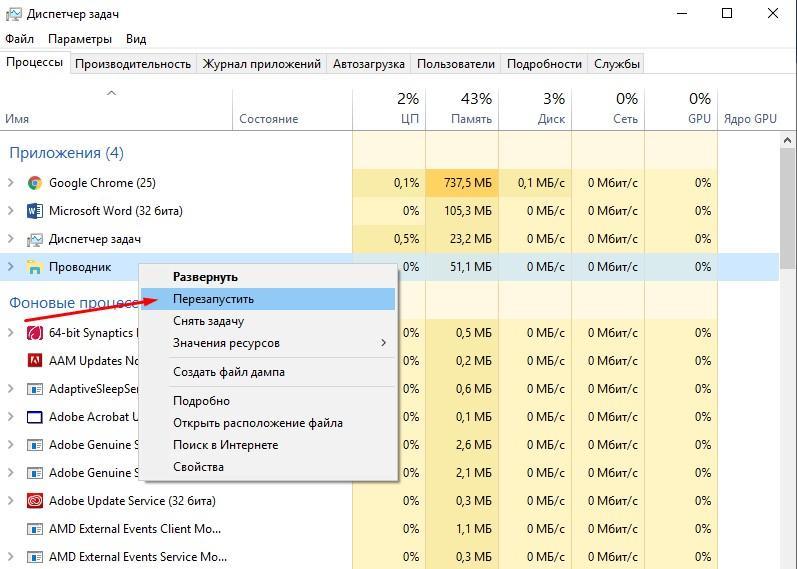Select the Процессы tab
This screenshot has width=797, height=569.
pyautogui.click(x=35, y=63)
